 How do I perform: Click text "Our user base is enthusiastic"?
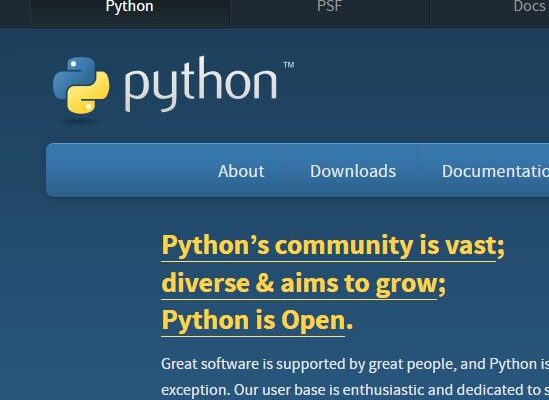tap(329, 390)
